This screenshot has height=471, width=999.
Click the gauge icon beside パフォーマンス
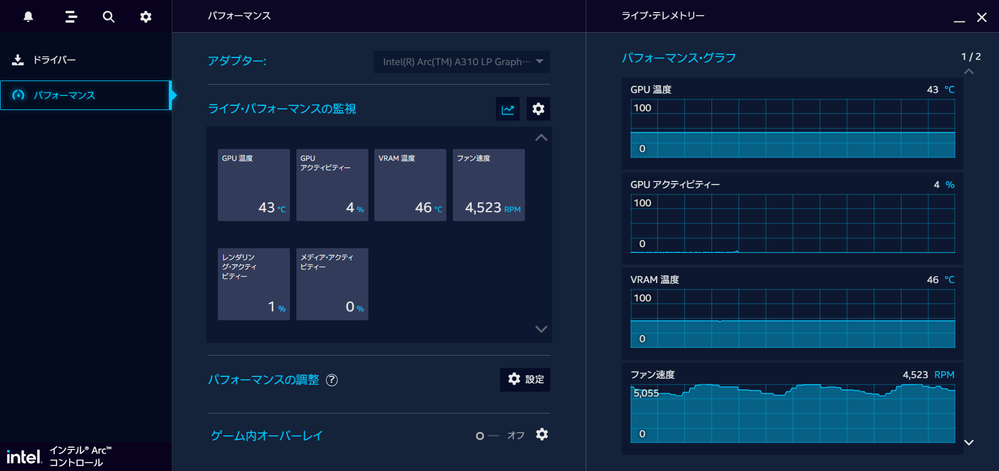click(x=18, y=96)
